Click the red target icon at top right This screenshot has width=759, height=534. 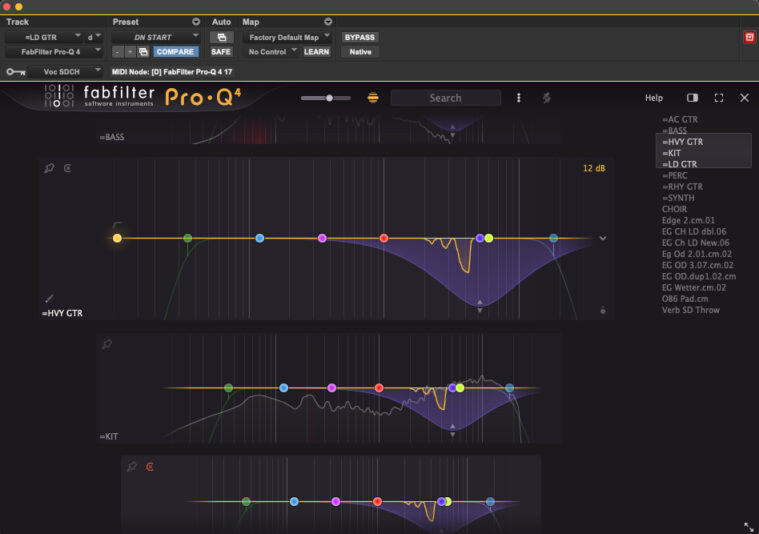(749, 37)
